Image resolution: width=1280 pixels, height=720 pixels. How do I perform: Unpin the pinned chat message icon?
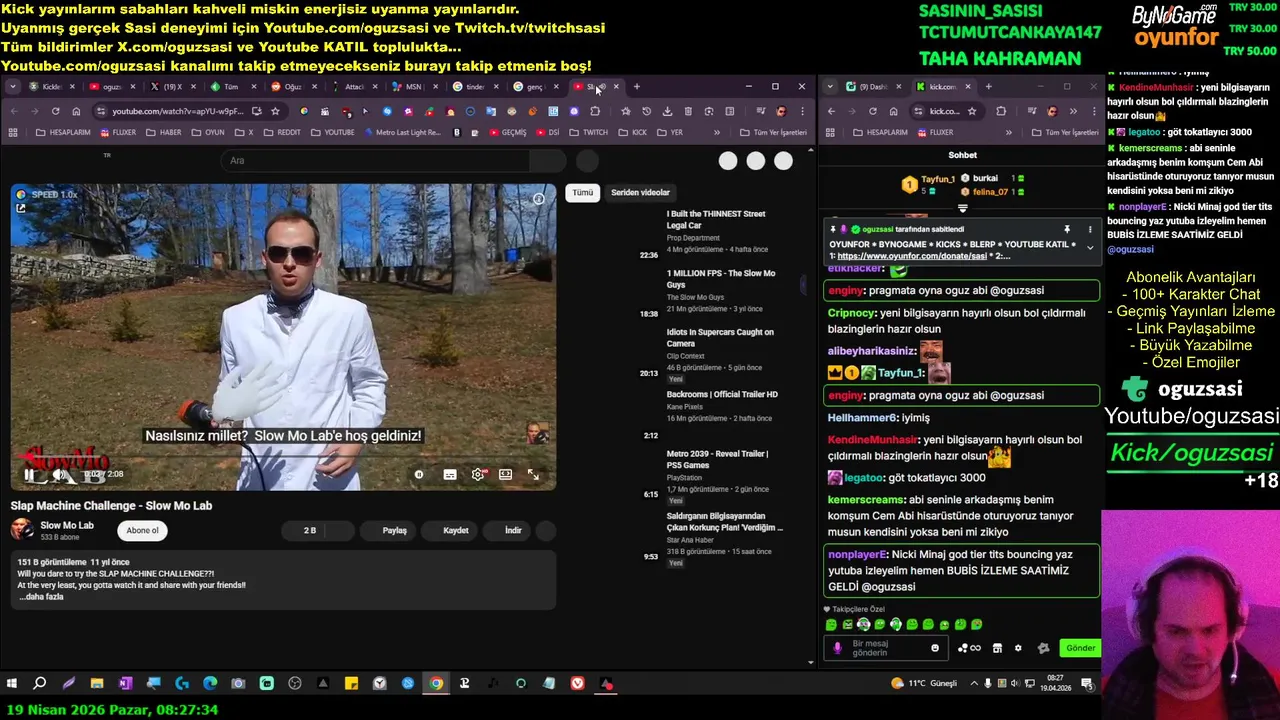click(x=1067, y=229)
